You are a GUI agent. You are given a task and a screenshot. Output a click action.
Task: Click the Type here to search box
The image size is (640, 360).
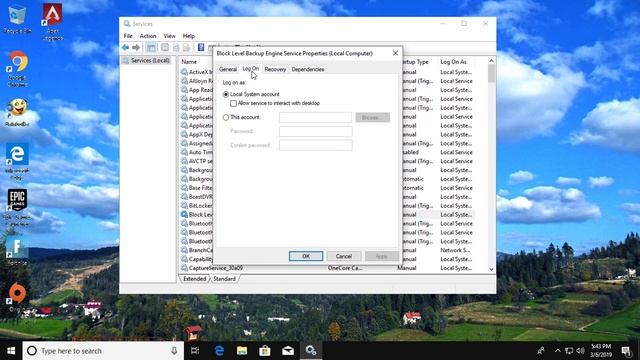click(x=102, y=351)
